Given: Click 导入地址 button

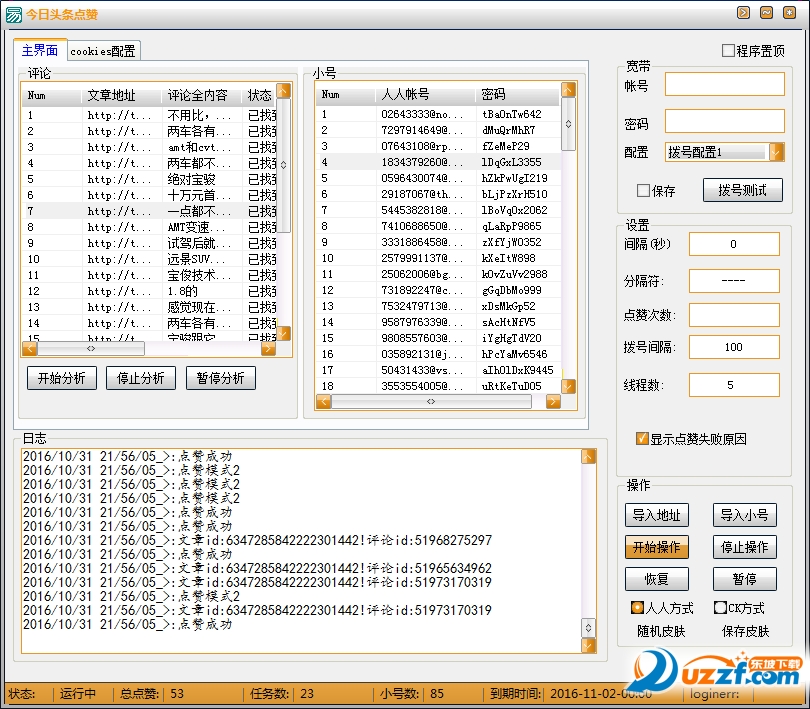Looking at the screenshot, I should [x=657, y=515].
